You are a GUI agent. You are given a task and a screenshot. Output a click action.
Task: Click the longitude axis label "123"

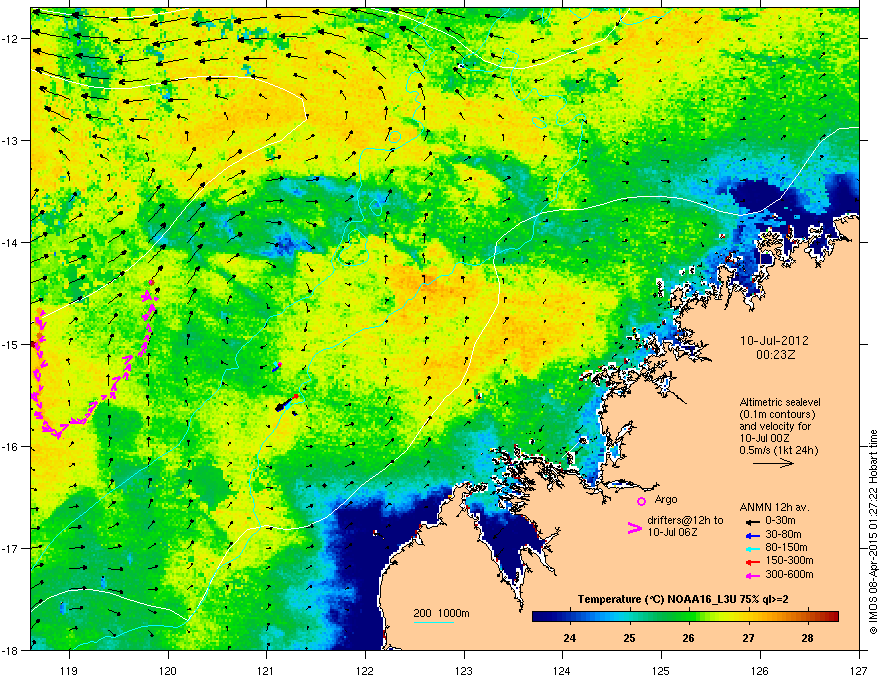coord(464,670)
